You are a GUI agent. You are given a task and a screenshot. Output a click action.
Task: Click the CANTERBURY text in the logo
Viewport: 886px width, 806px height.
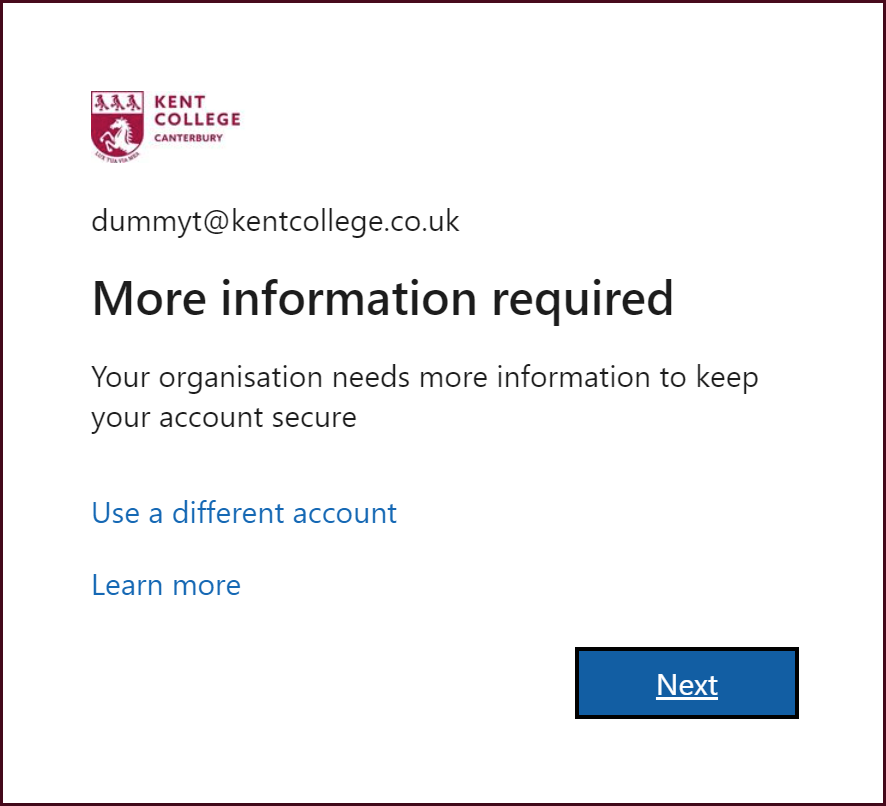188,137
